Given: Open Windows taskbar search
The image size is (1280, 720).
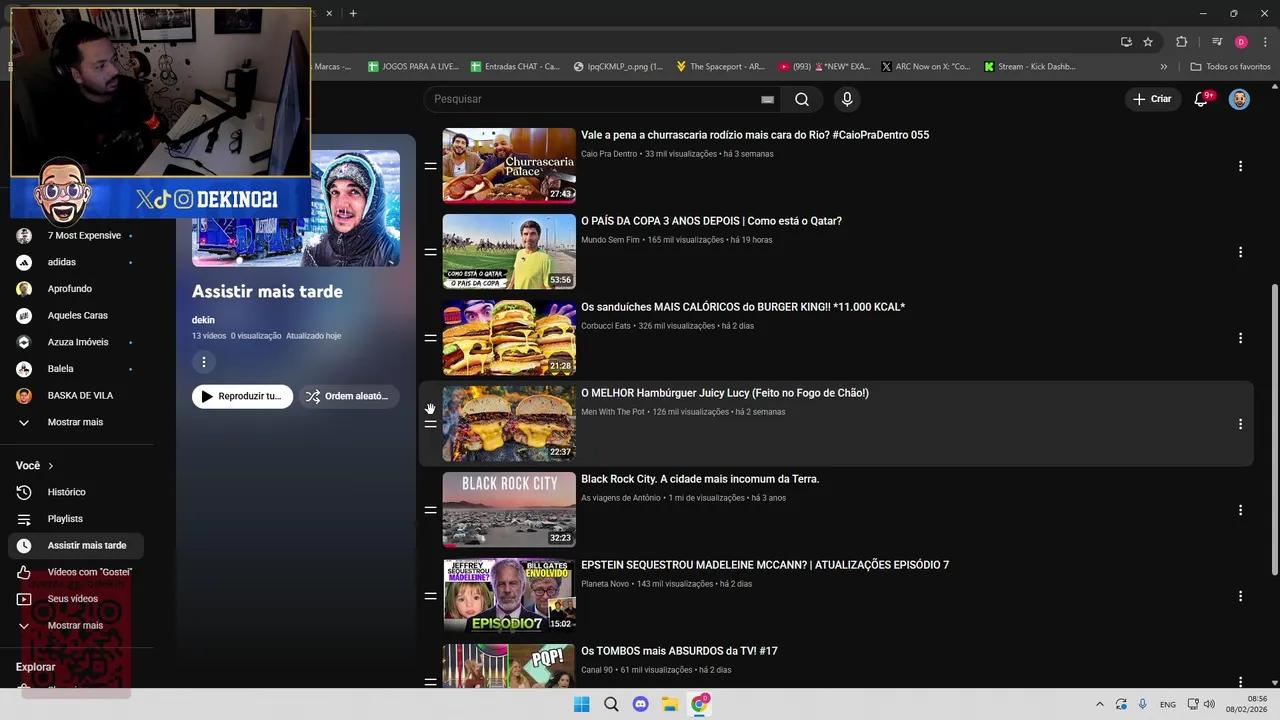Looking at the screenshot, I should [611, 704].
